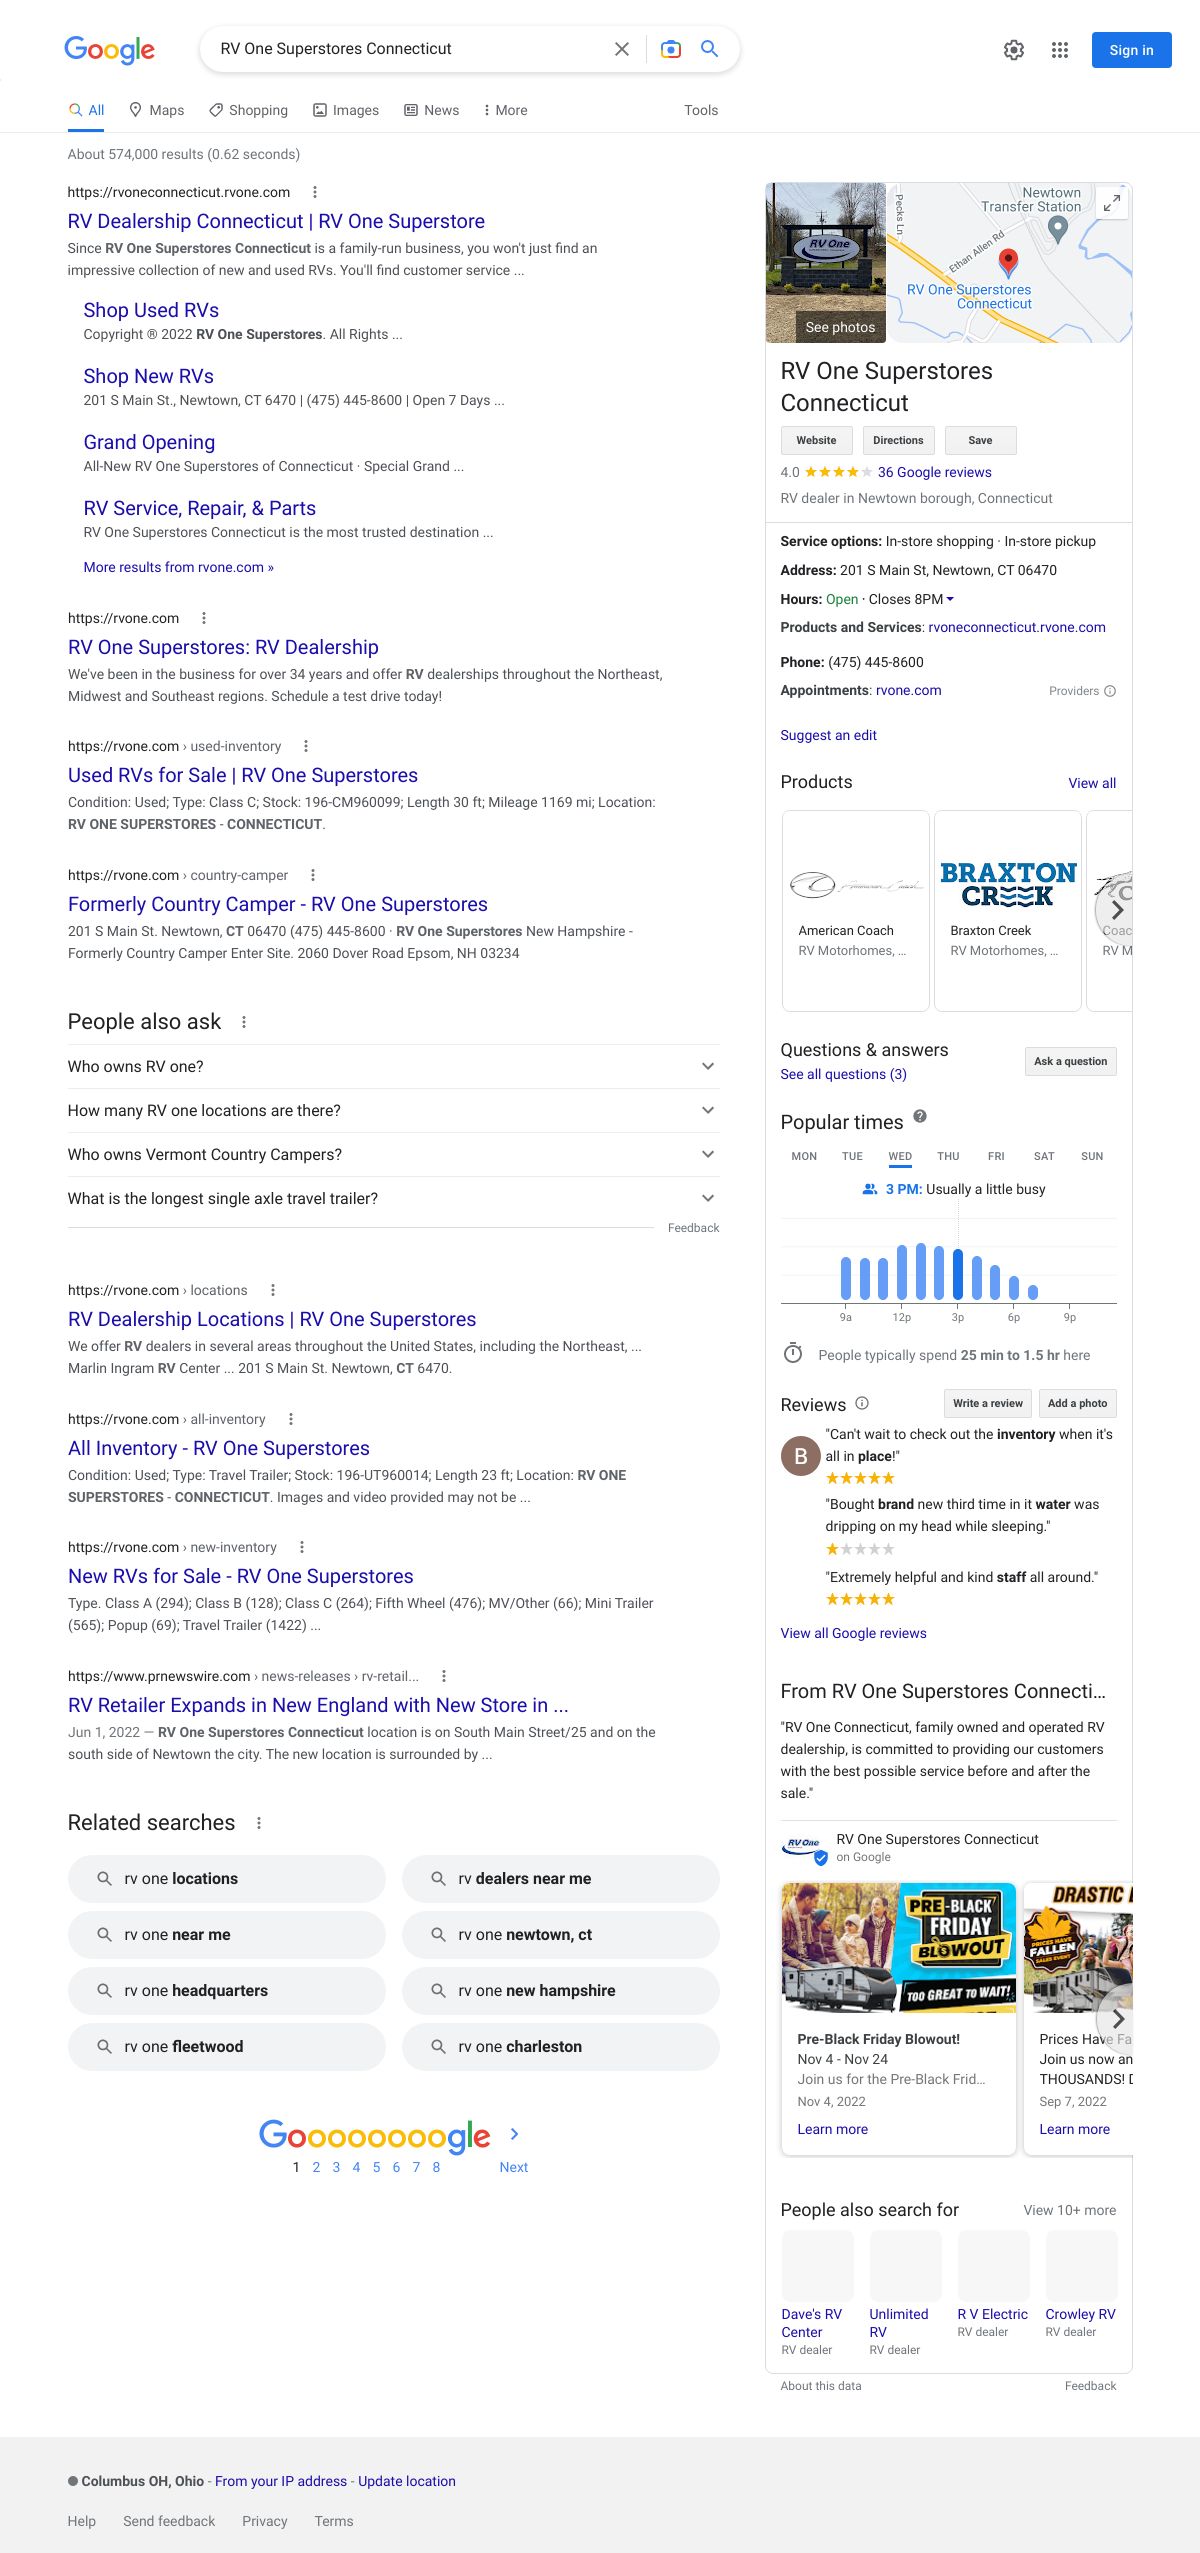Click the blue magnifier search icon

(710, 49)
